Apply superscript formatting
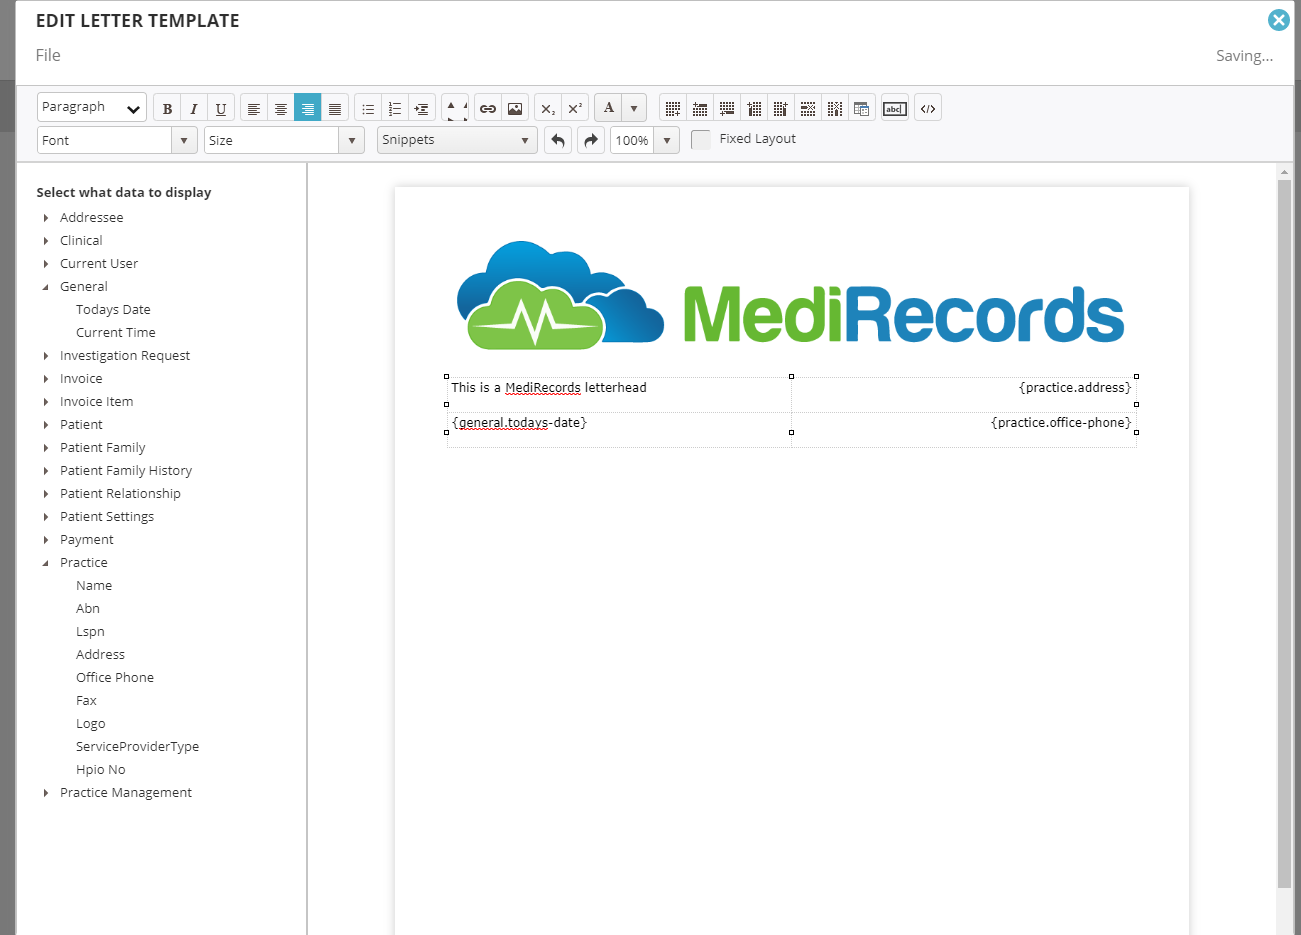Viewport: 1301px width, 935px height. (575, 108)
